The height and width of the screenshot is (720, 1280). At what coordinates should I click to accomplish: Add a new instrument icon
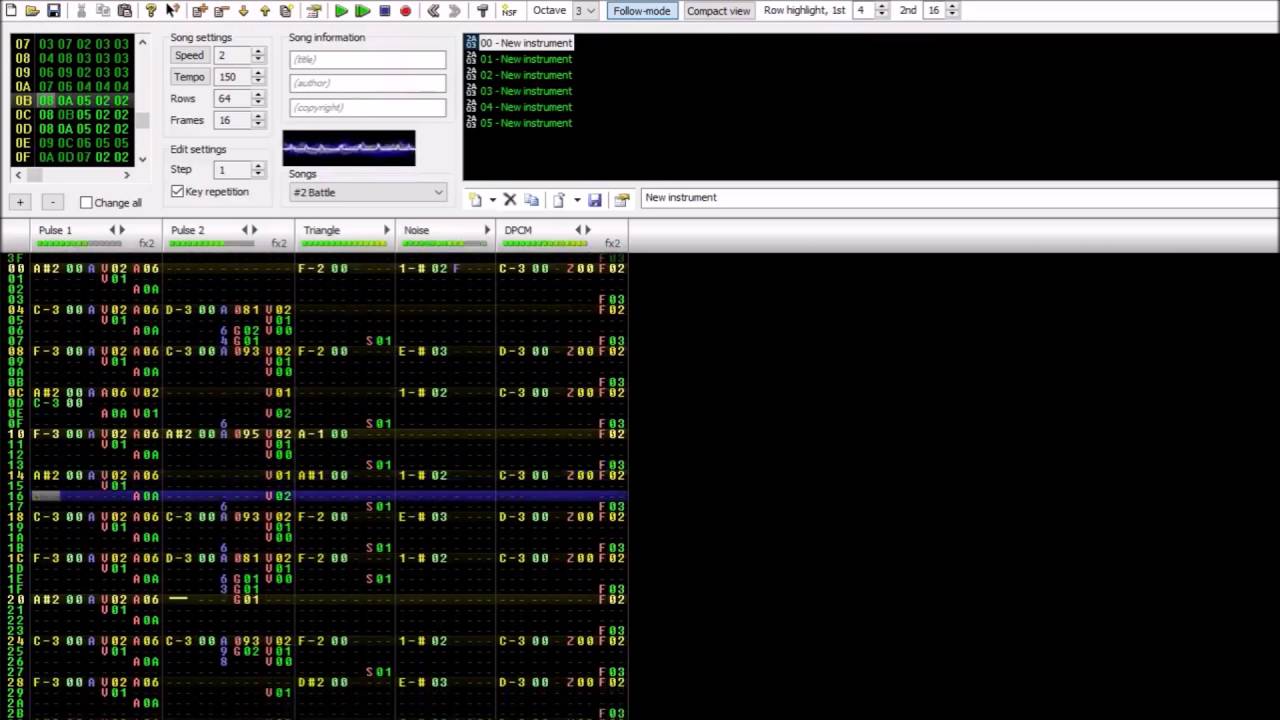click(x=476, y=199)
